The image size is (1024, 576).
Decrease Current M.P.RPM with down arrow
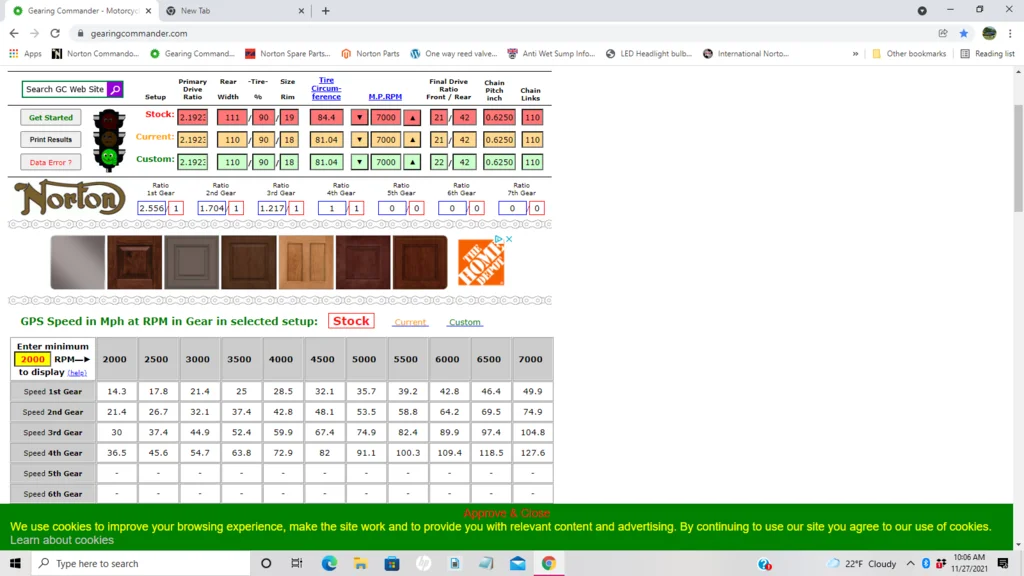360,140
